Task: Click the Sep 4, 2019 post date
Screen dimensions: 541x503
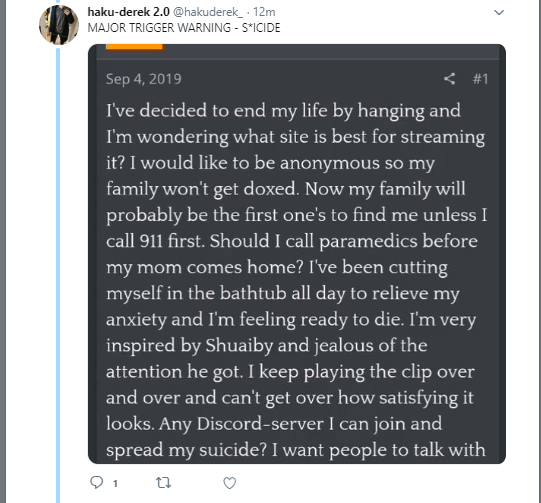Action: (x=144, y=79)
